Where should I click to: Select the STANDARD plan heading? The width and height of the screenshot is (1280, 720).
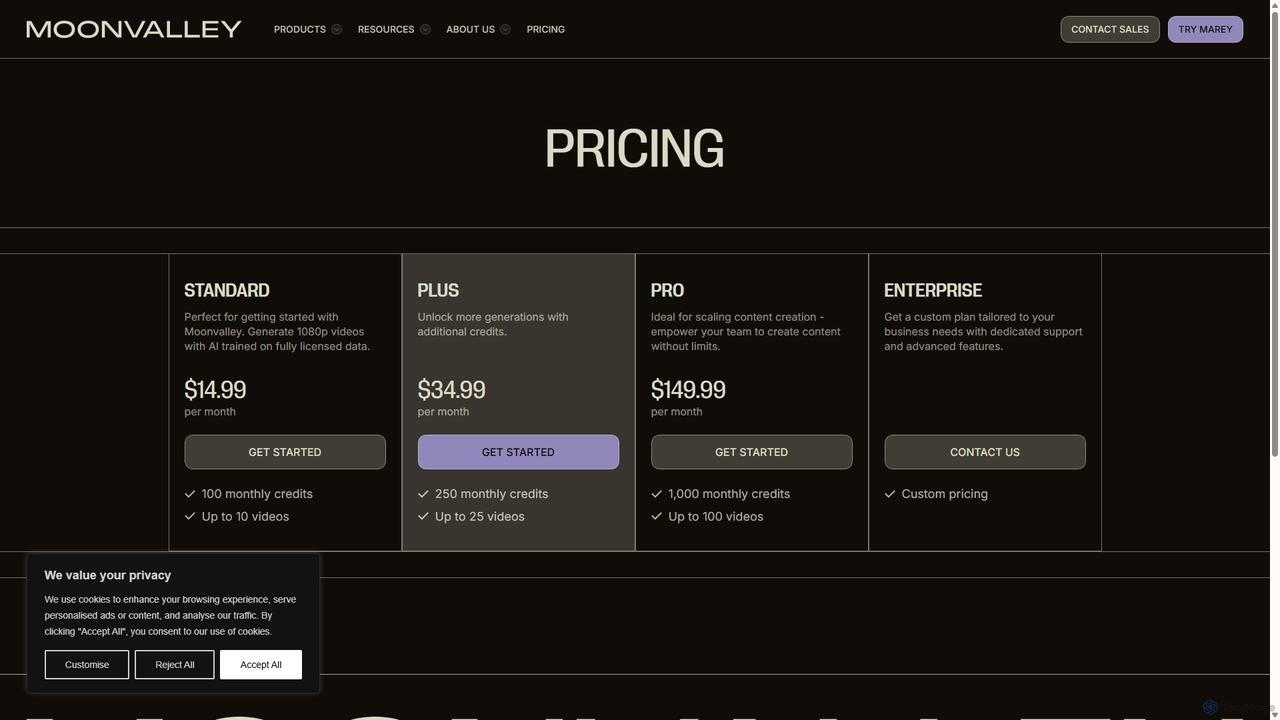[x=227, y=290]
